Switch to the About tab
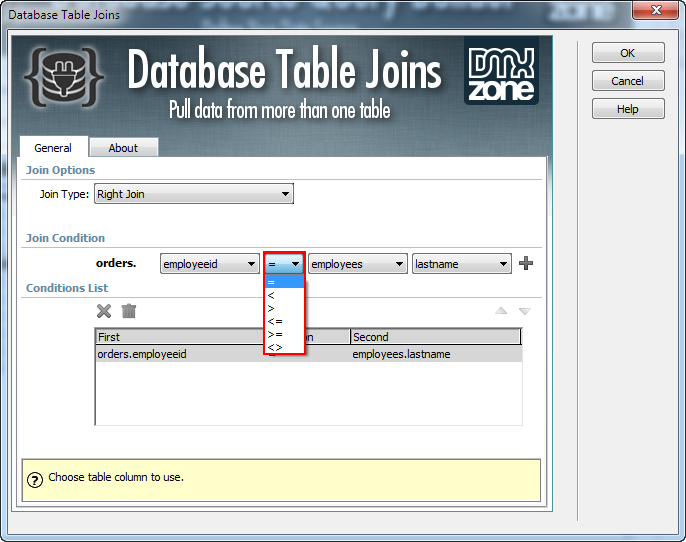The image size is (686, 542). click(x=123, y=148)
